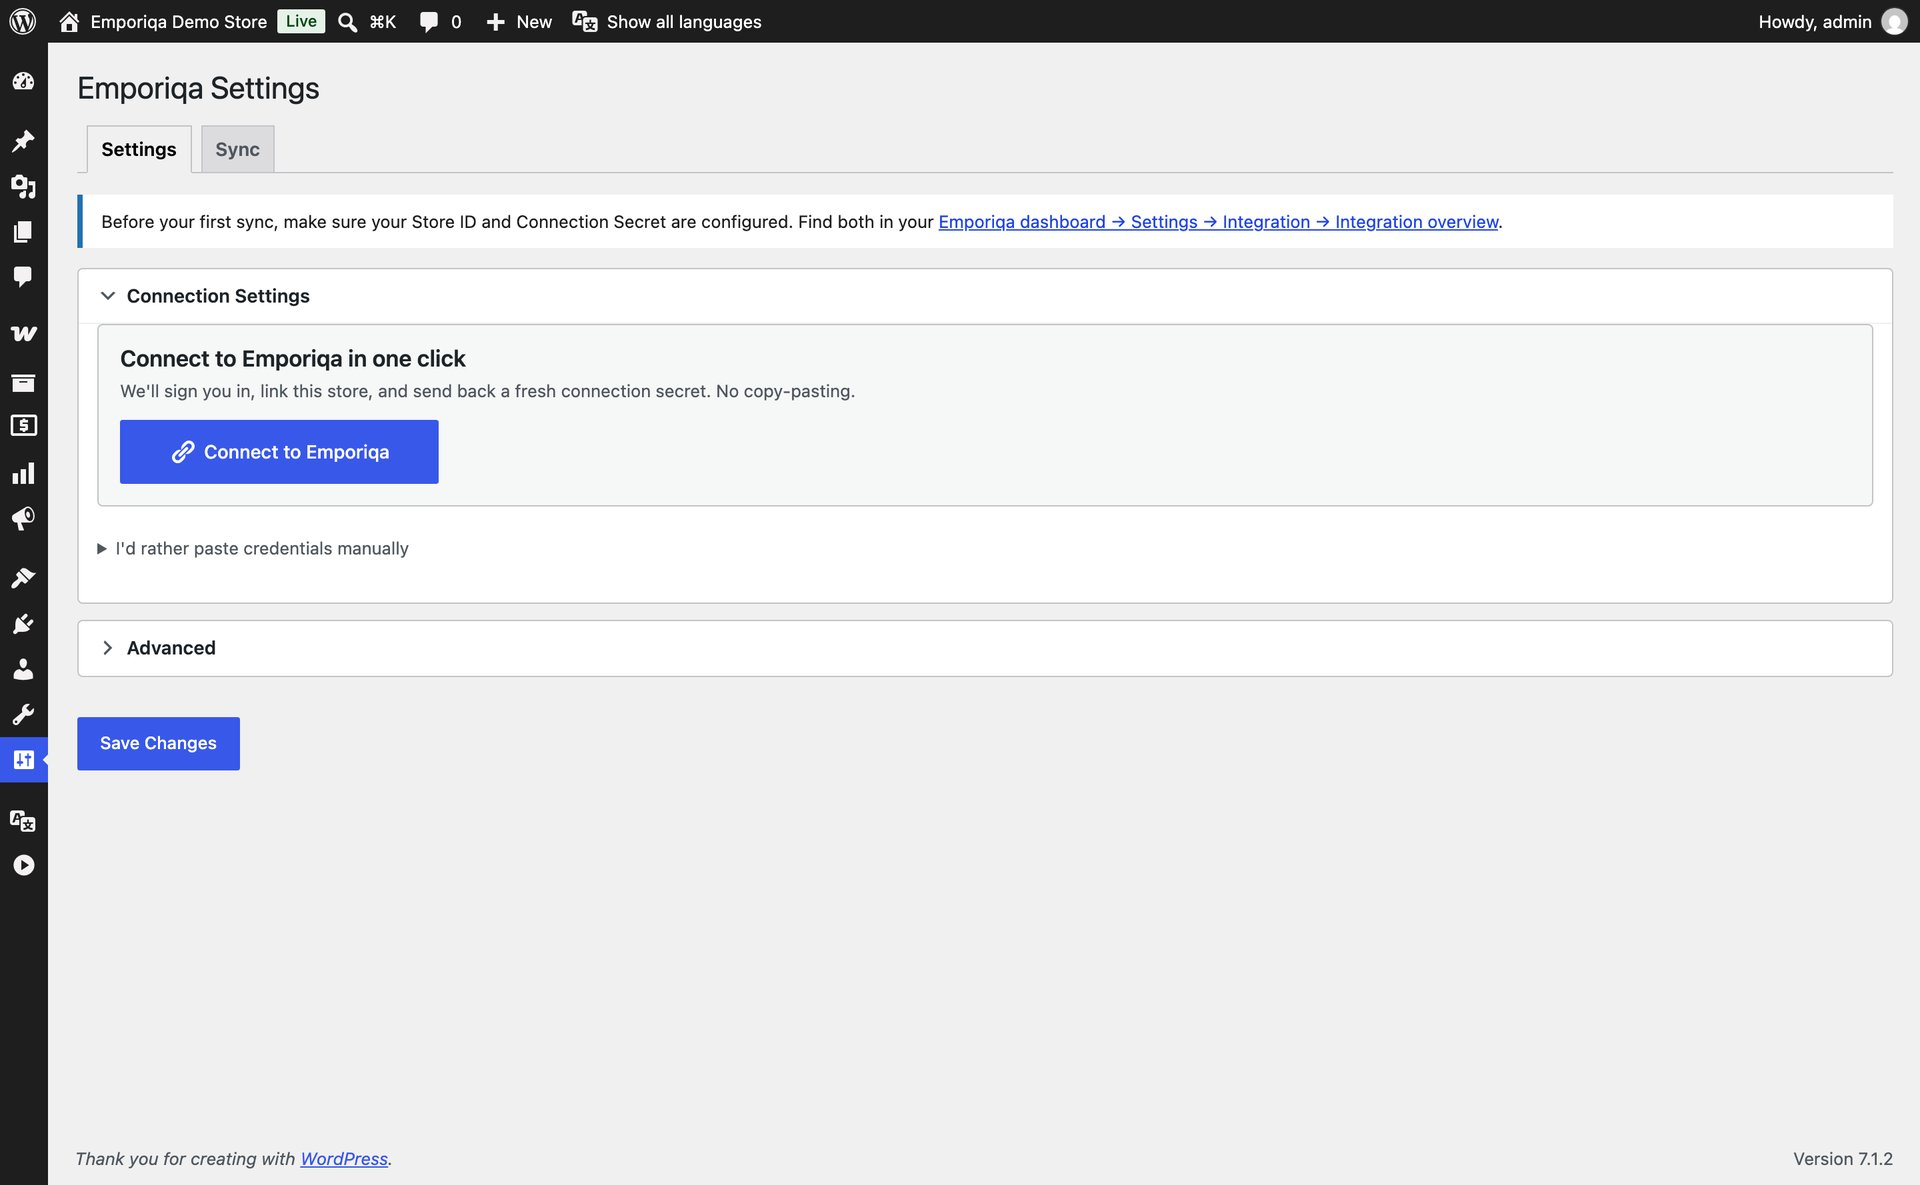Open Marketing via the megaphone icon

pyautogui.click(x=23, y=518)
